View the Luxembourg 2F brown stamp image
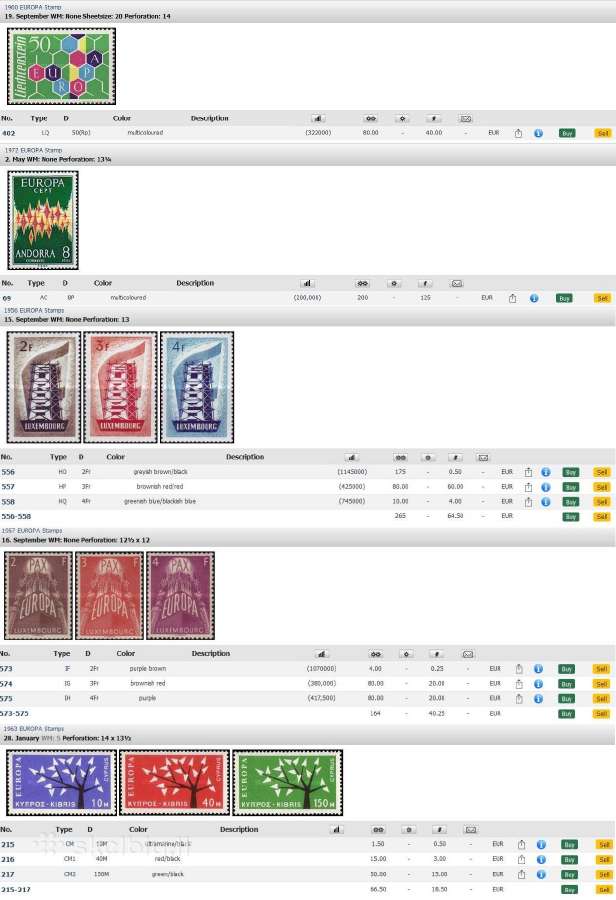The image size is (616, 900). pos(44,387)
